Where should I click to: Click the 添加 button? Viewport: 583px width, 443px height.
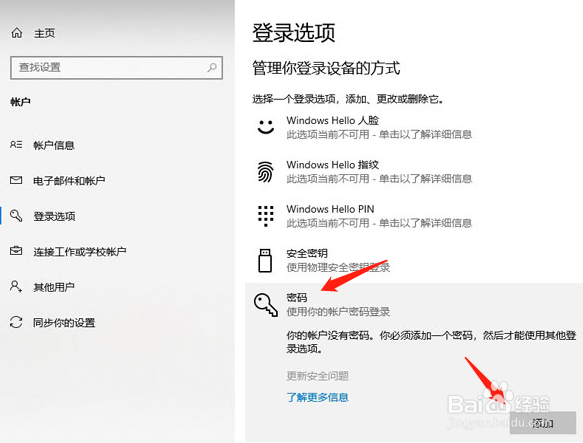(x=543, y=423)
